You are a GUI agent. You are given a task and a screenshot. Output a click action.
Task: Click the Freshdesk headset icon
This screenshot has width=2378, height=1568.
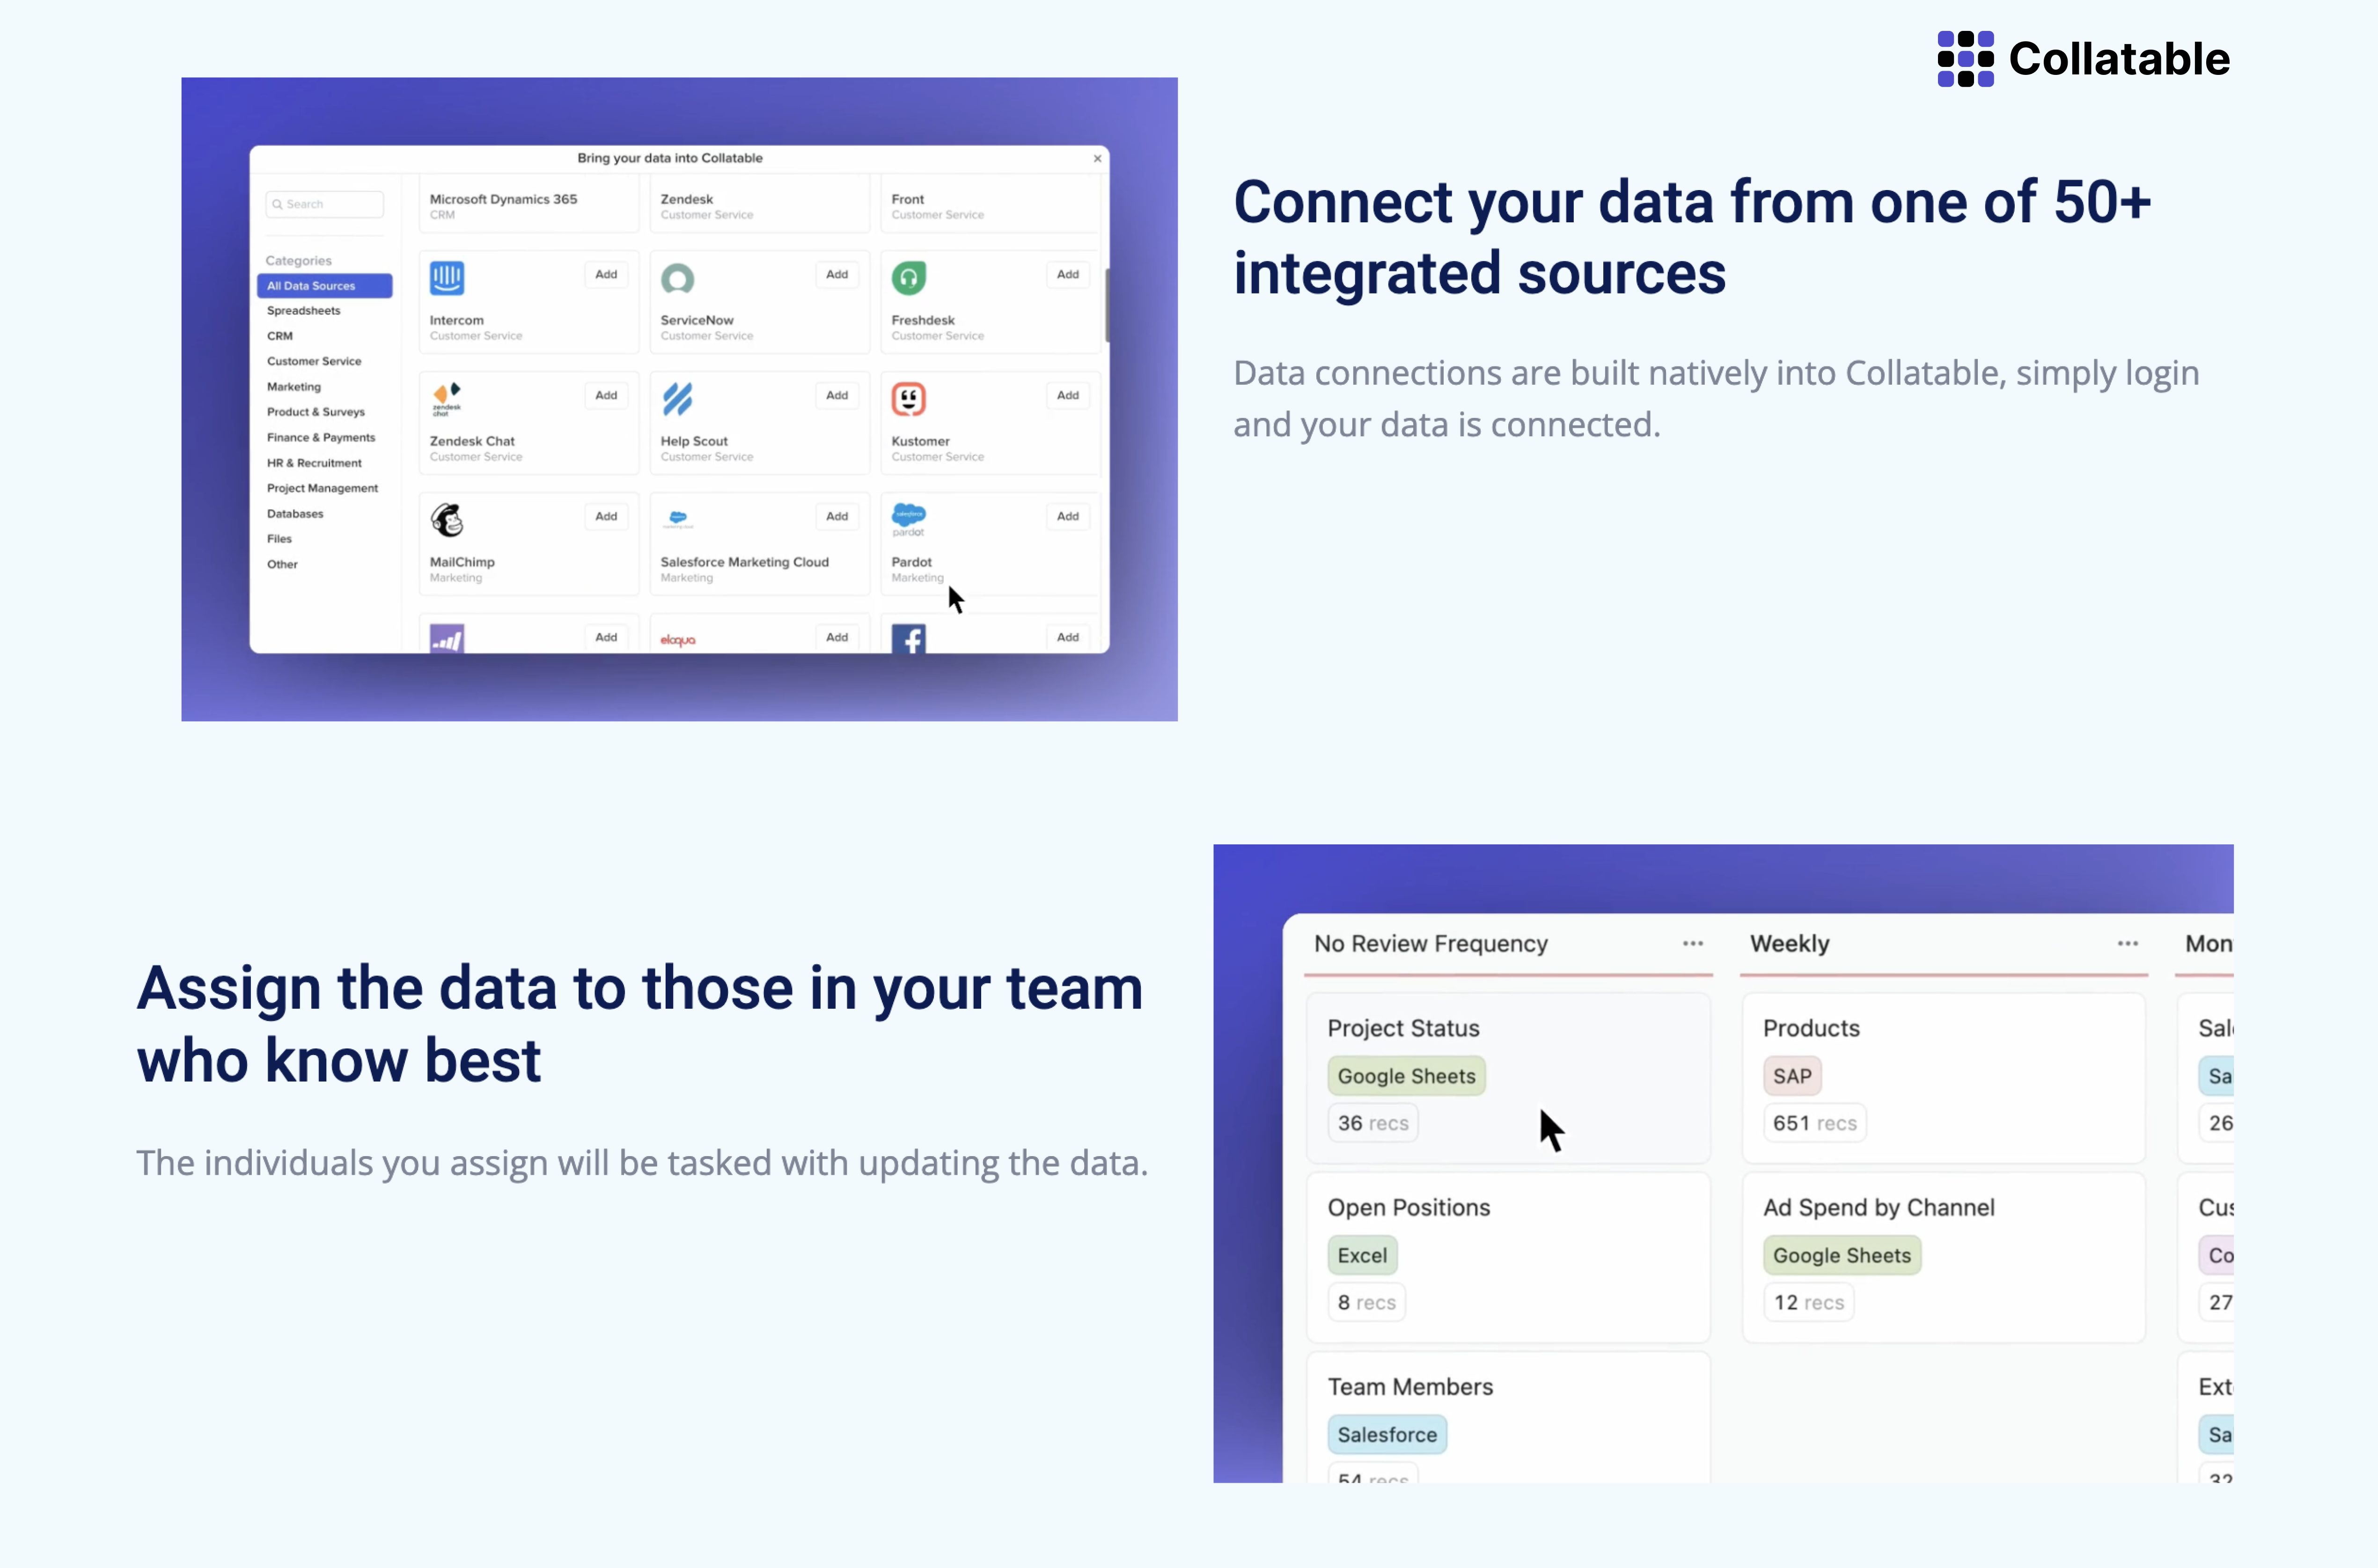tap(908, 277)
